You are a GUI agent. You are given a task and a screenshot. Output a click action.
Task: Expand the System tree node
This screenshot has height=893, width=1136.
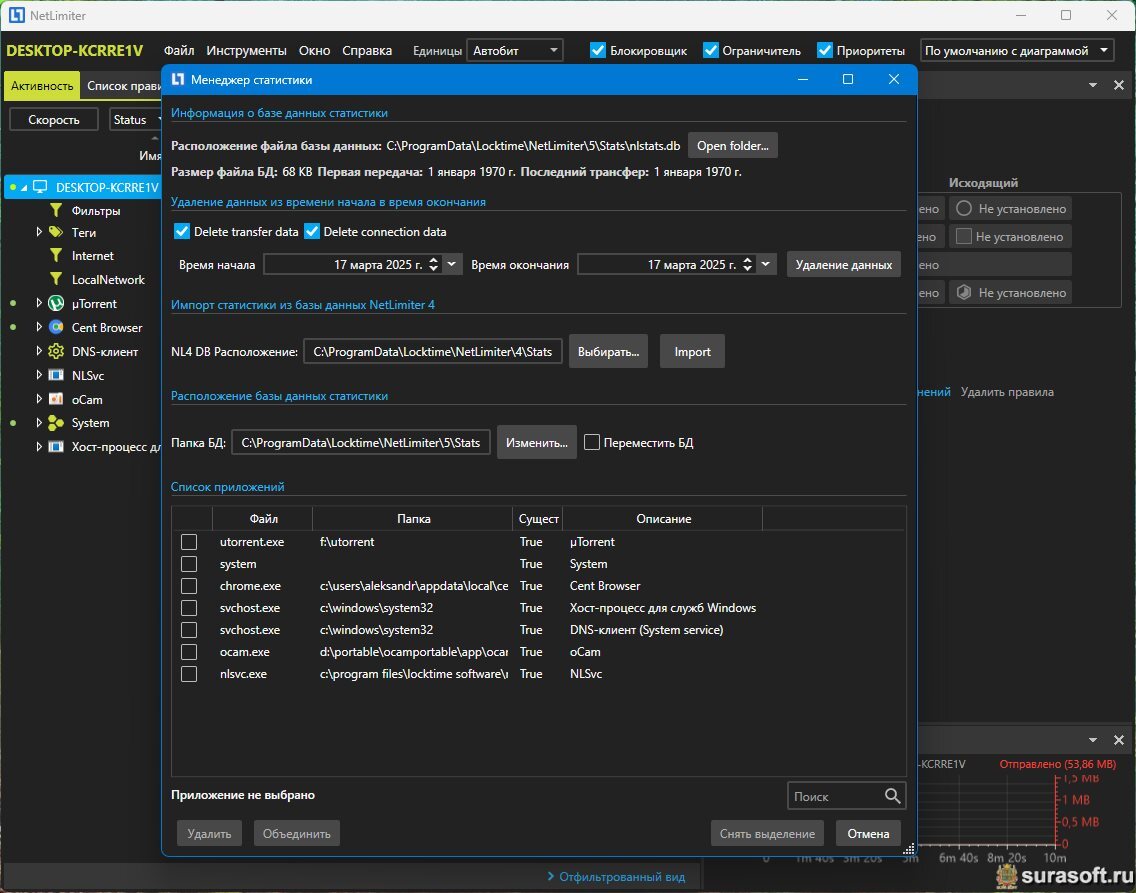click(x=38, y=423)
